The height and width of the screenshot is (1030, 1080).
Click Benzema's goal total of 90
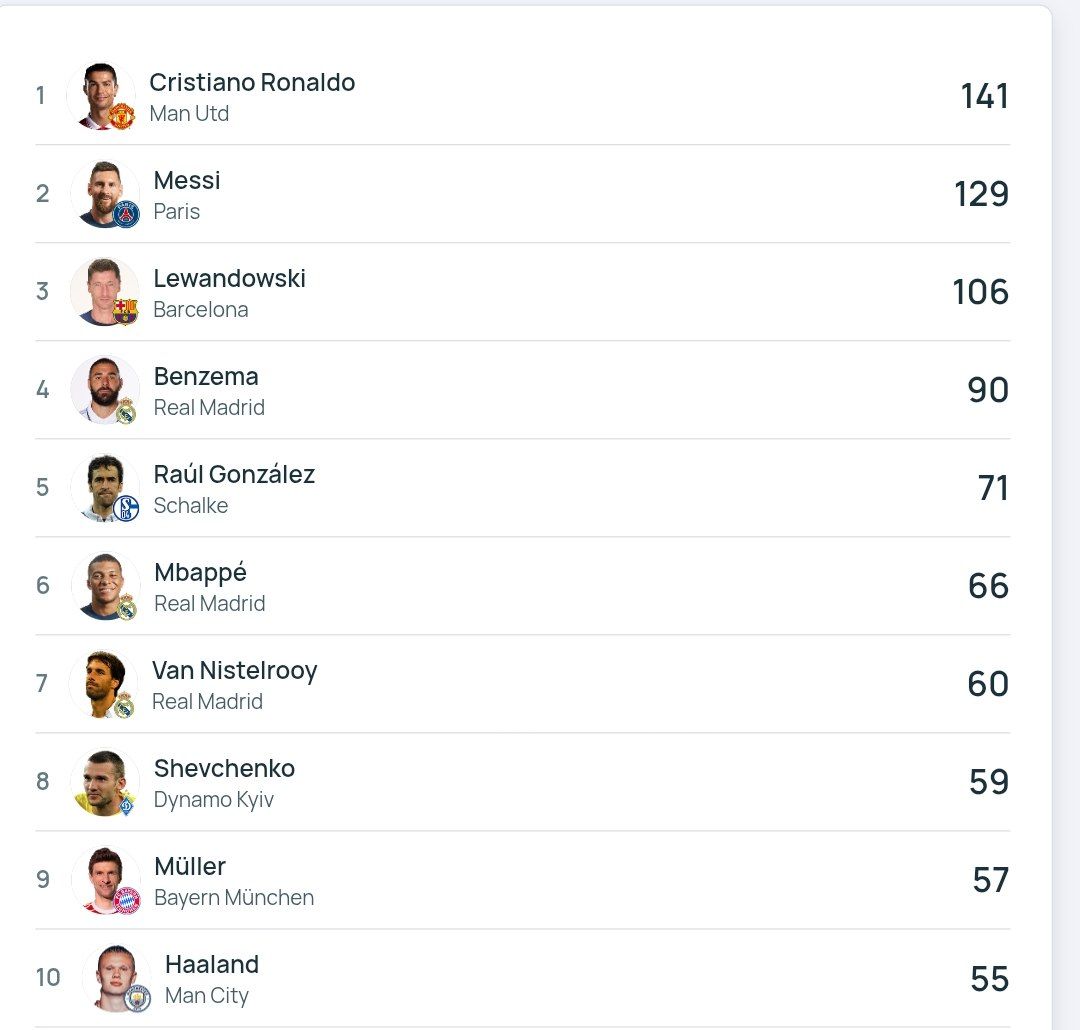987,390
